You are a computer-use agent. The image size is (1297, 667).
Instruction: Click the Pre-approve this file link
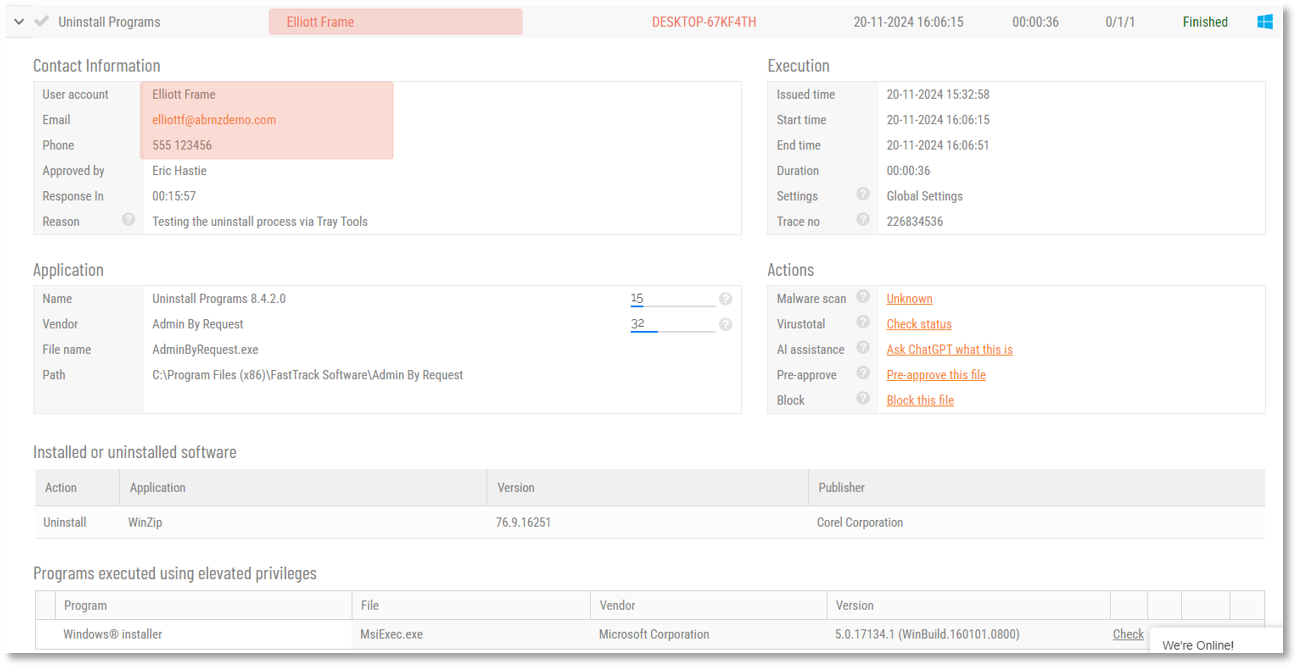coord(936,375)
